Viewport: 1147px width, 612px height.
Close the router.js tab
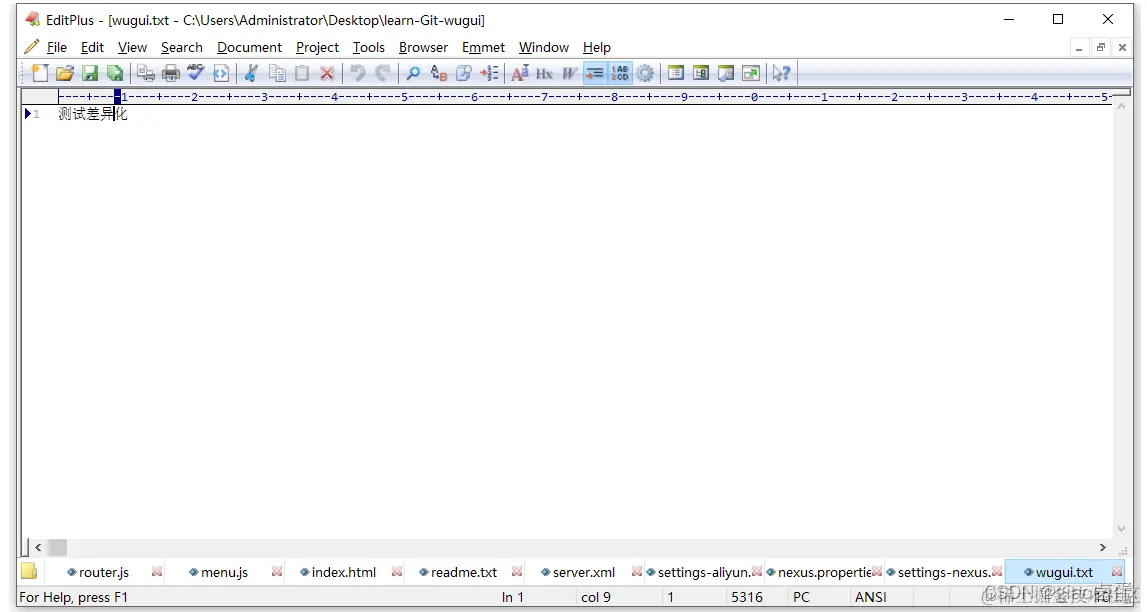pos(157,572)
